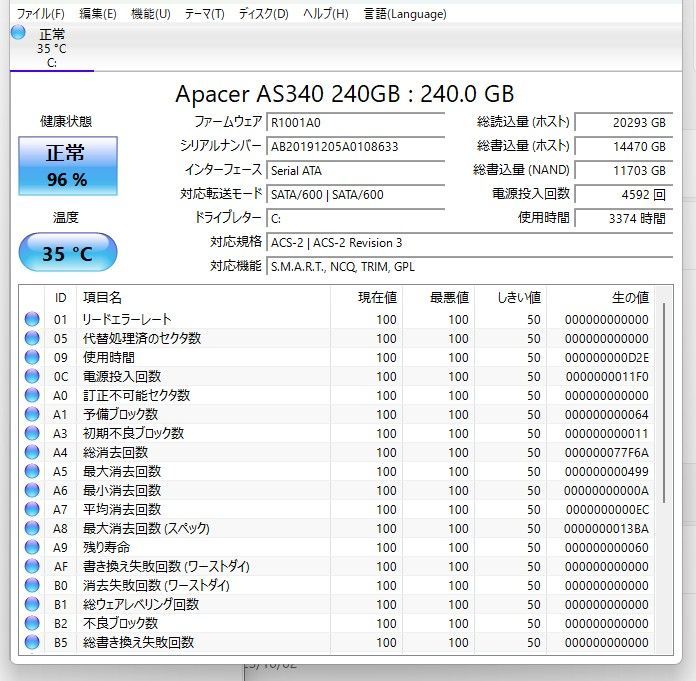Click total NAND writes value 11703 GB
This screenshot has height=681, width=696.
click(x=624, y=170)
